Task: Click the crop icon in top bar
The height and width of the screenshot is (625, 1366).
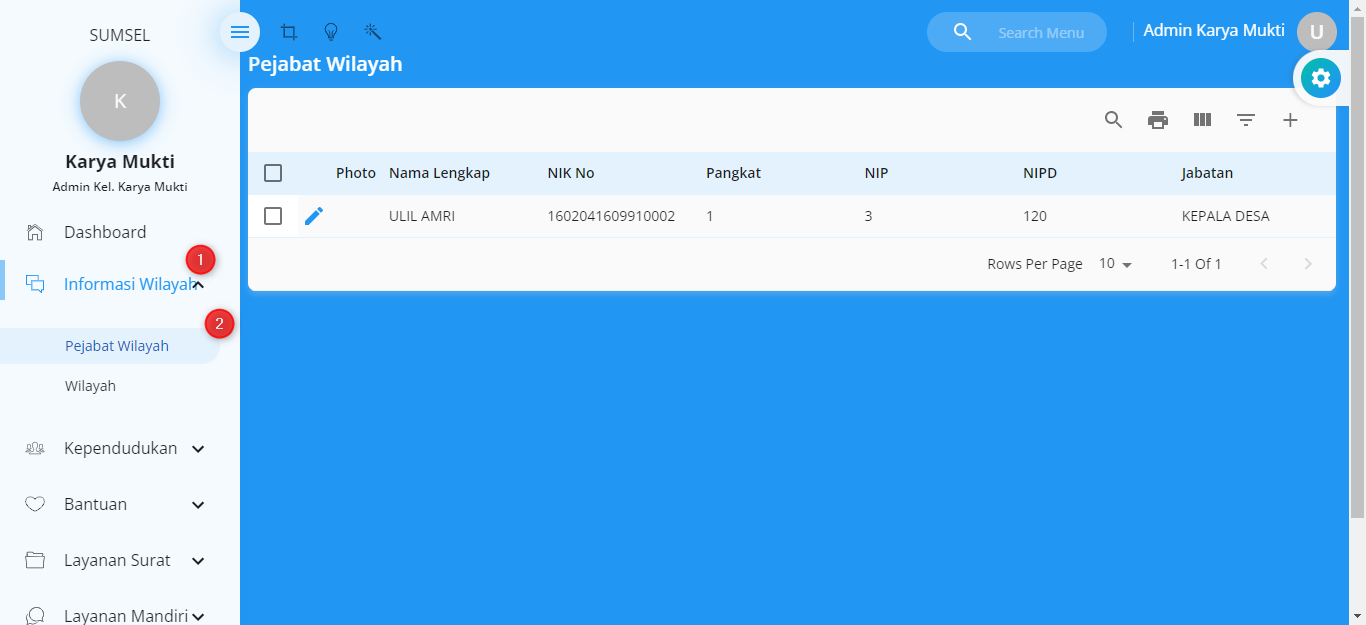Action: (289, 32)
